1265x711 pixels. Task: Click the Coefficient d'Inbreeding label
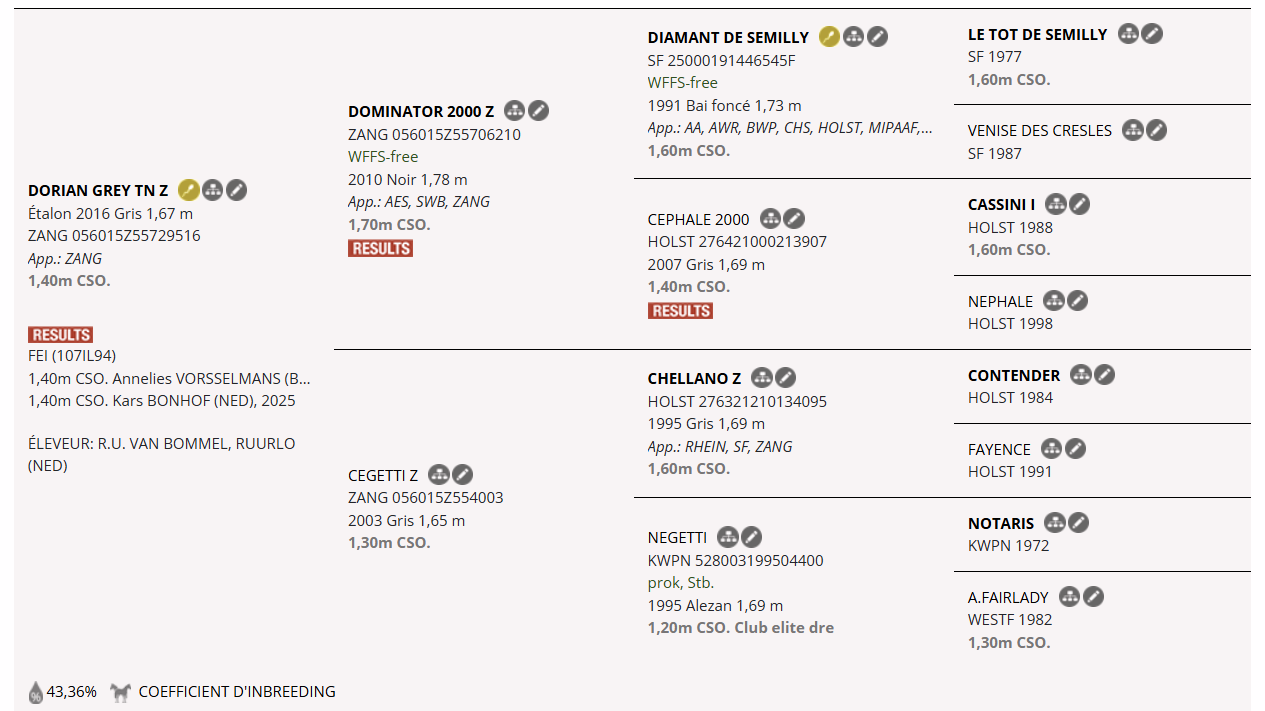point(237,692)
